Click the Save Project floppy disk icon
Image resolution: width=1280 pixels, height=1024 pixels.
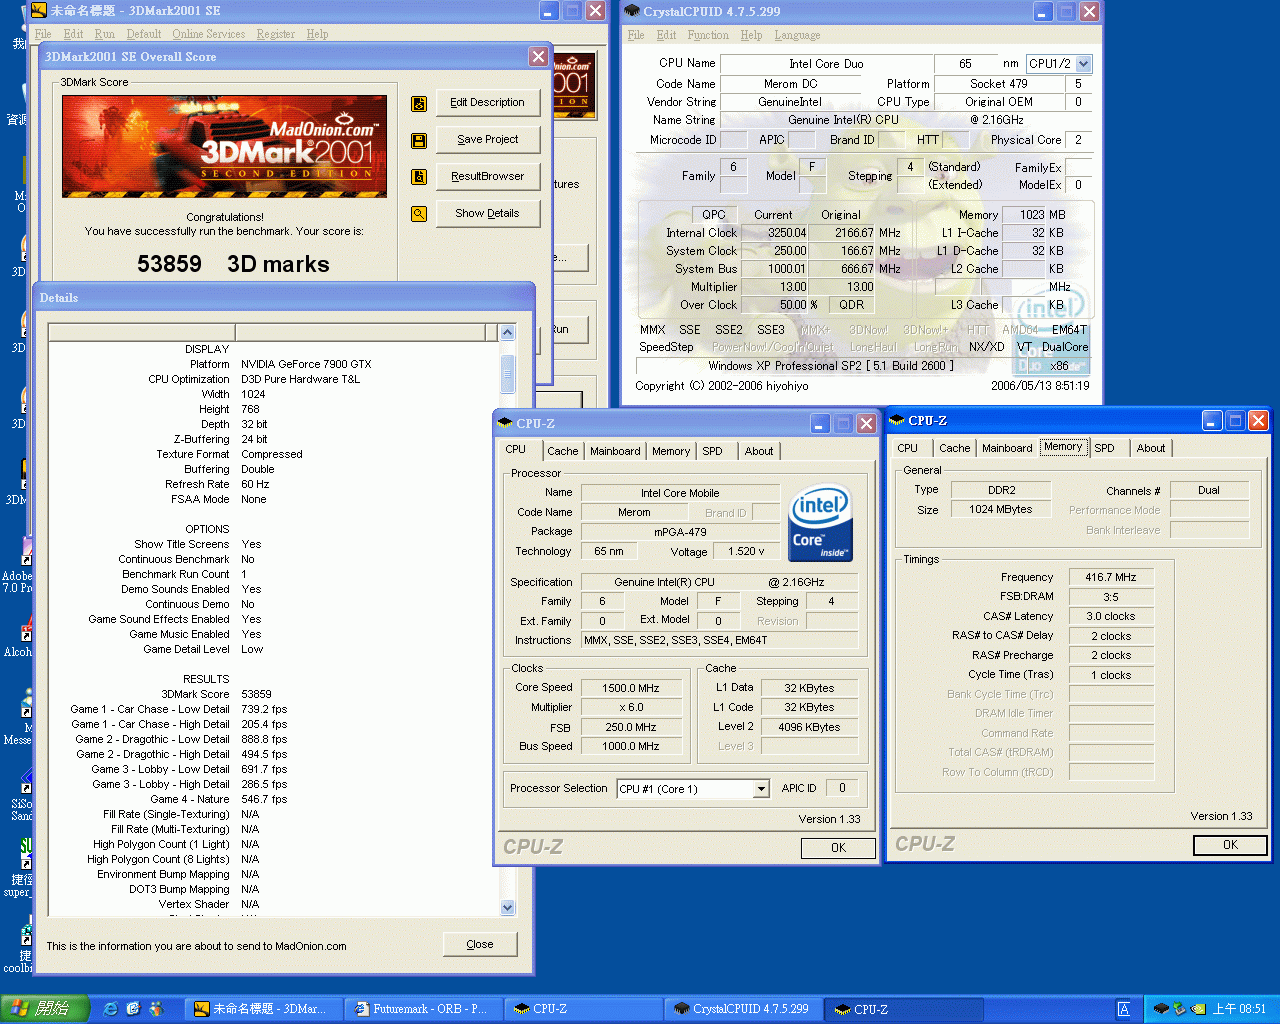[x=419, y=140]
